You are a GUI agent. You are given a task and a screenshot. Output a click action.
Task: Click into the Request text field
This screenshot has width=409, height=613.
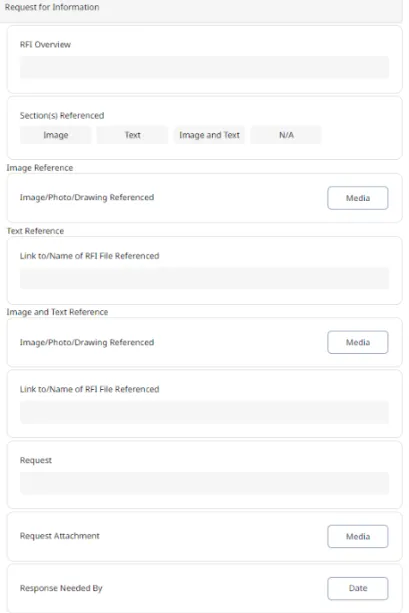(x=204, y=483)
